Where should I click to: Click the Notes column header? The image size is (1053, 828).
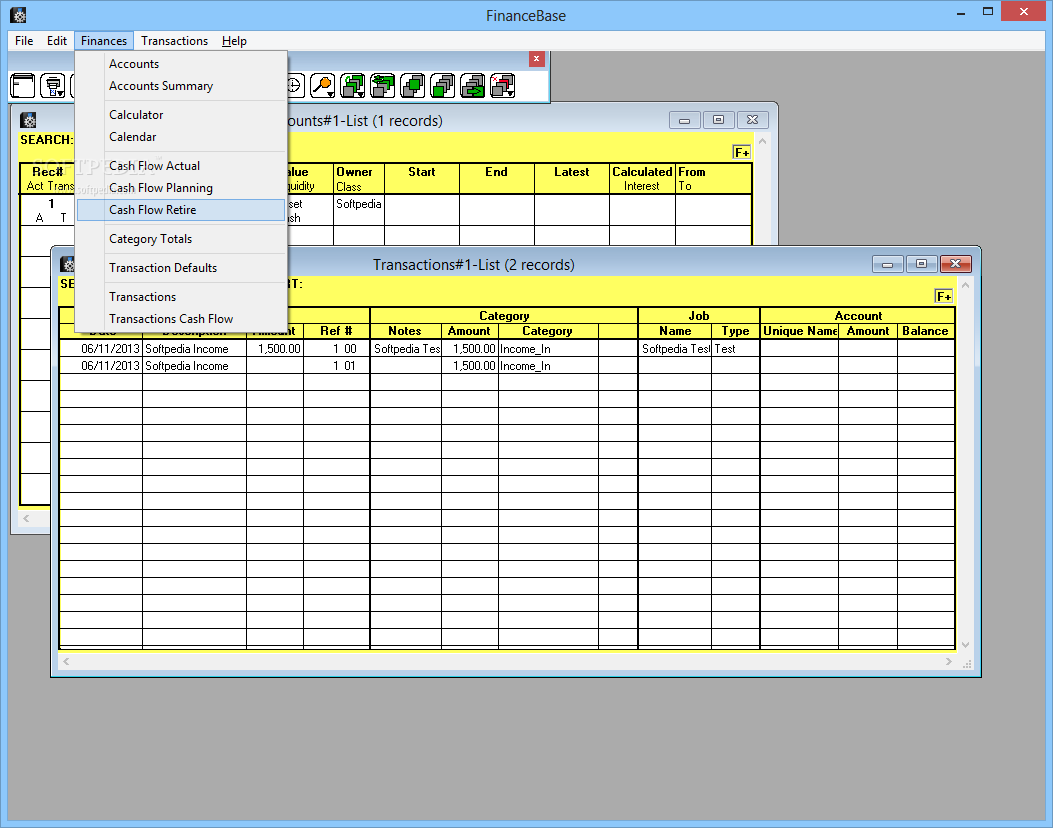pyautogui.click(x=405, y=331)
